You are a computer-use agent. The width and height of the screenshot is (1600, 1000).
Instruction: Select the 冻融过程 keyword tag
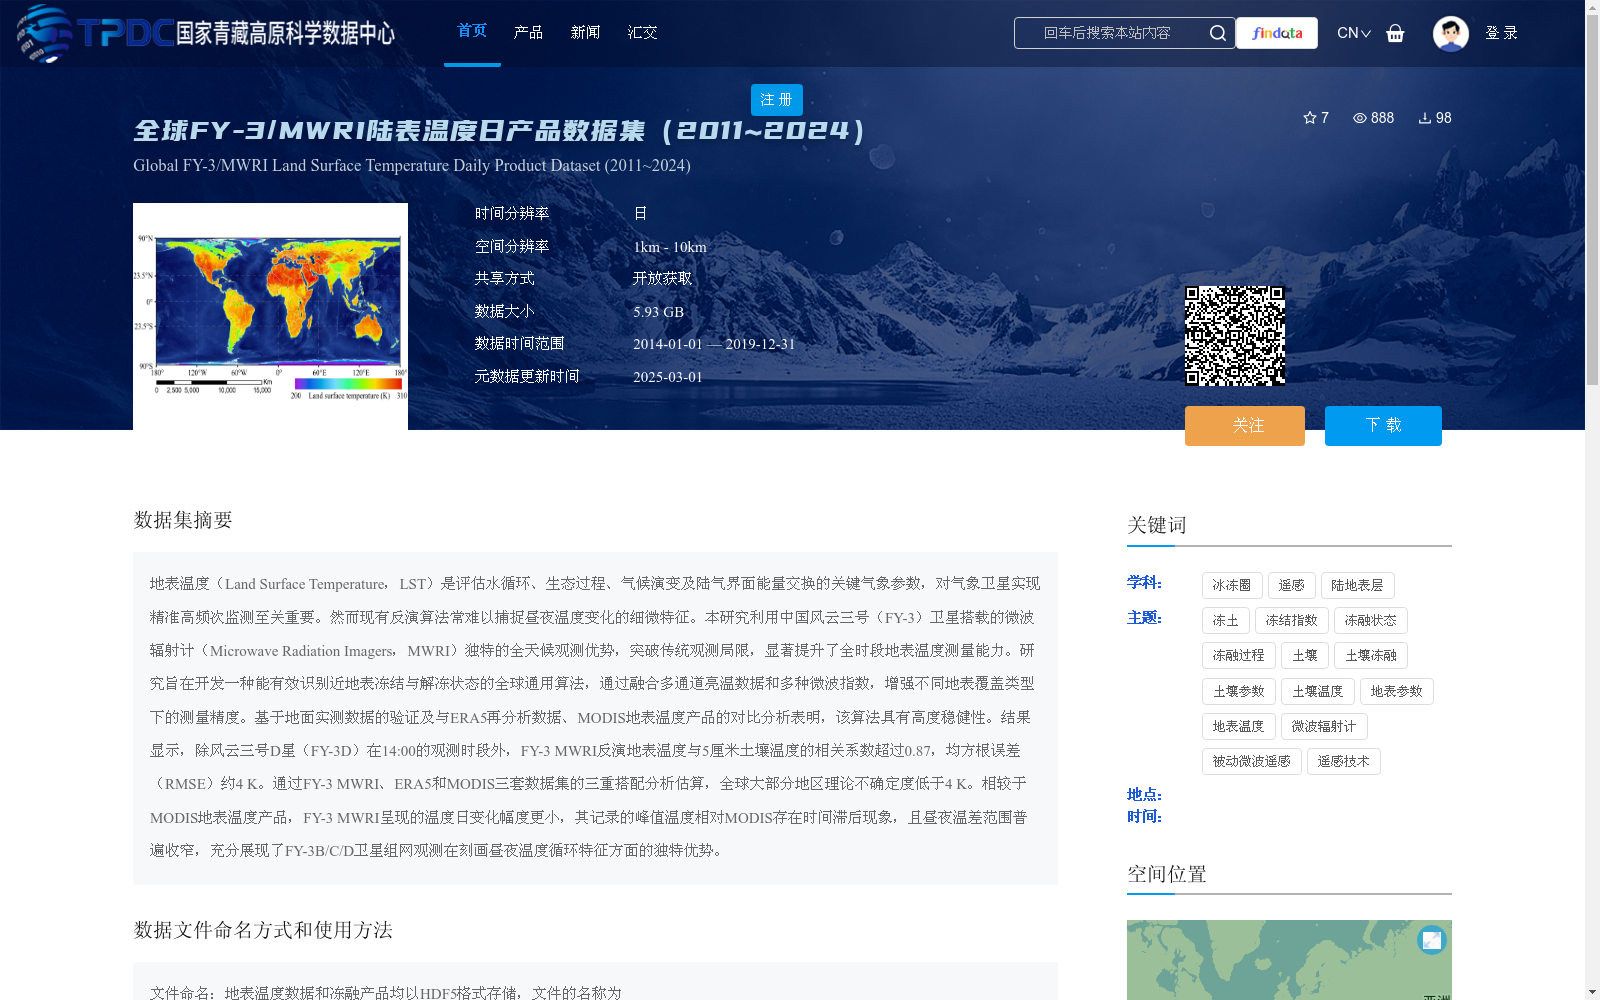pos(1239,655)
